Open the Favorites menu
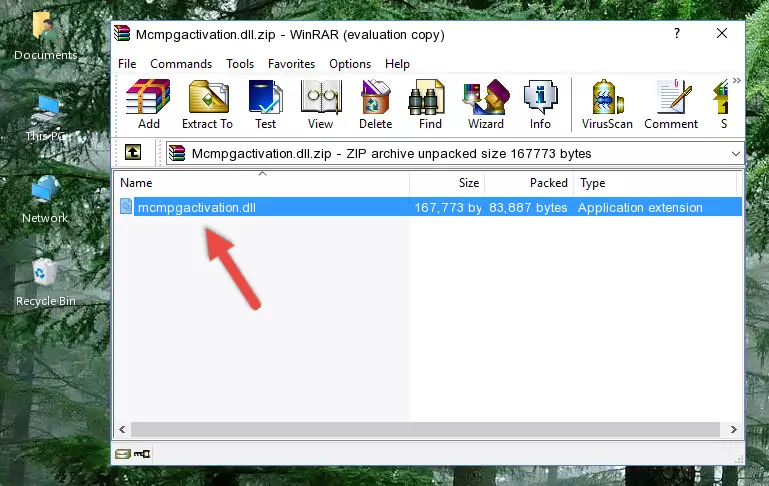This screenshot has width=769, height=486. click(x=291, y=64)
